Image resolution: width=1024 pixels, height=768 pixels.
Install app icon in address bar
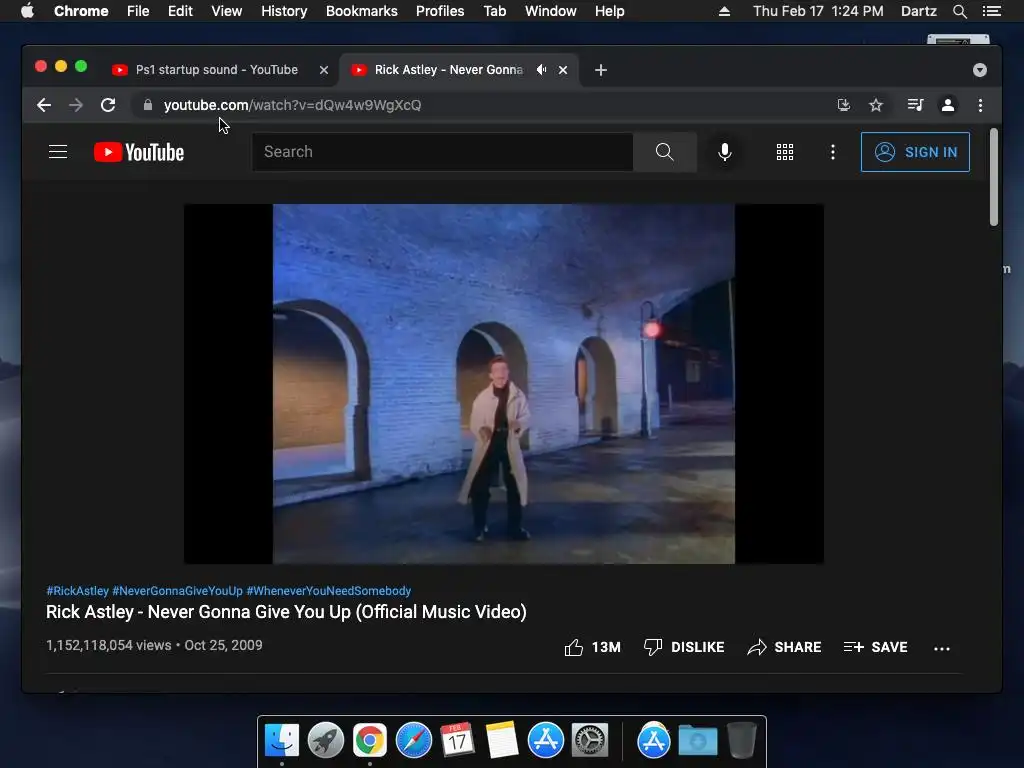click(x=844, y=105)
